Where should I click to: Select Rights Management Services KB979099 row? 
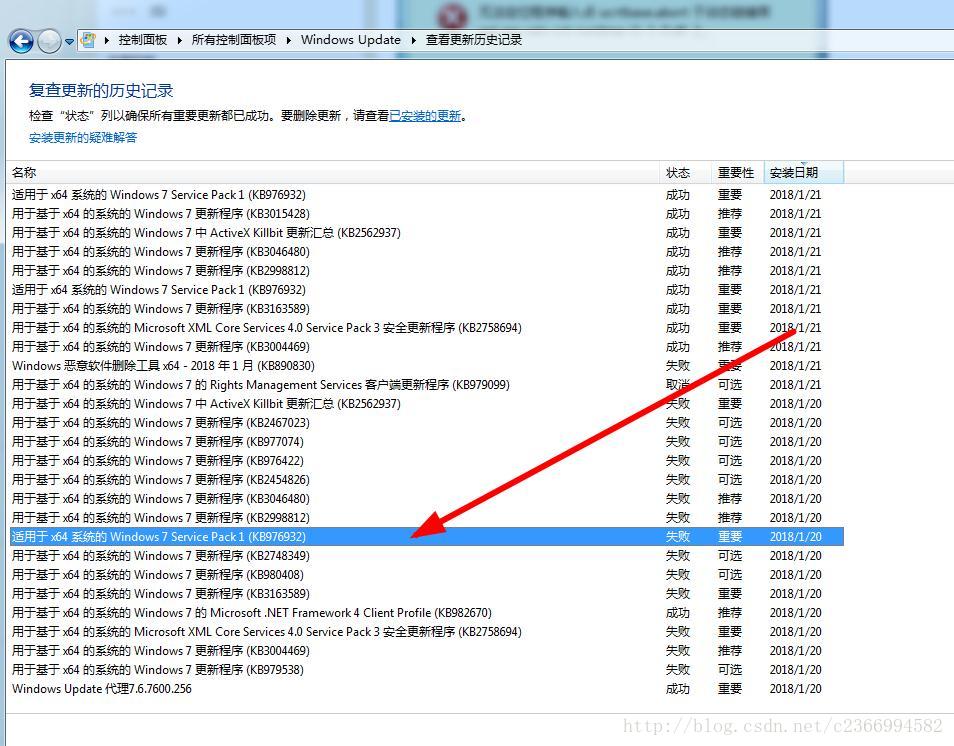pos(425,385)
